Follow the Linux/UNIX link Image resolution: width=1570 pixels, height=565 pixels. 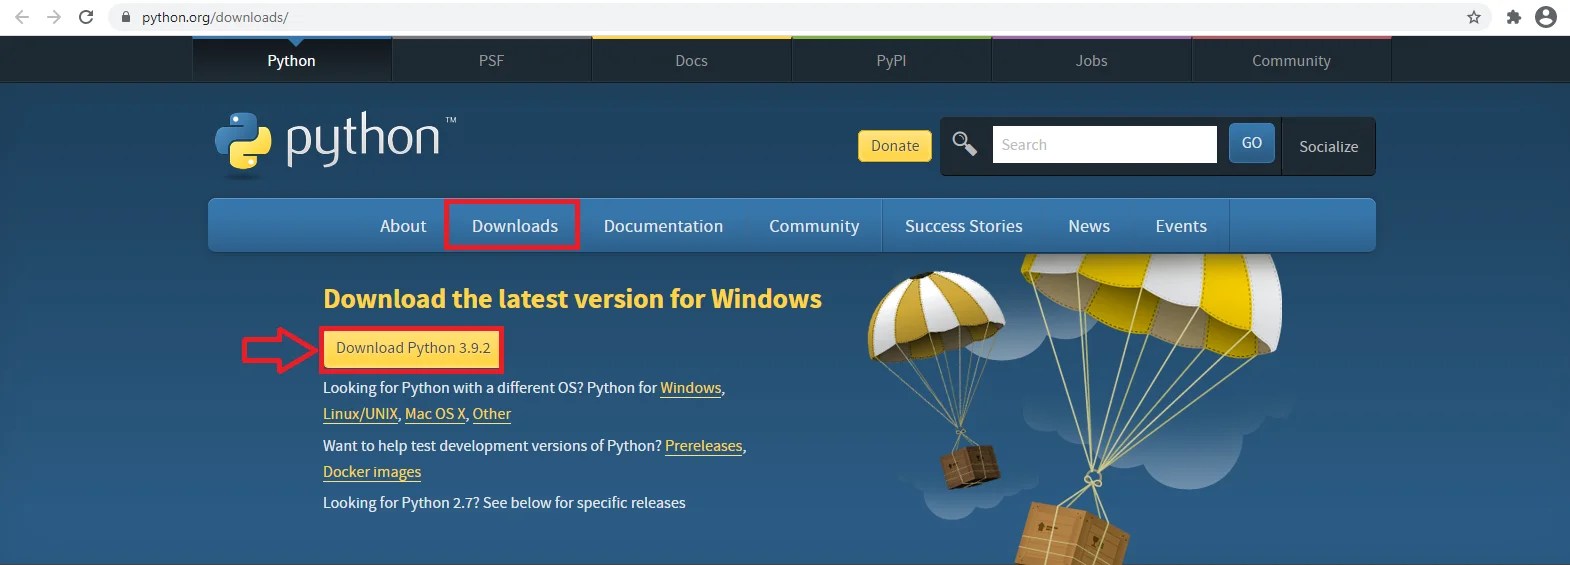pyautogui.click(x=360, y=414)
